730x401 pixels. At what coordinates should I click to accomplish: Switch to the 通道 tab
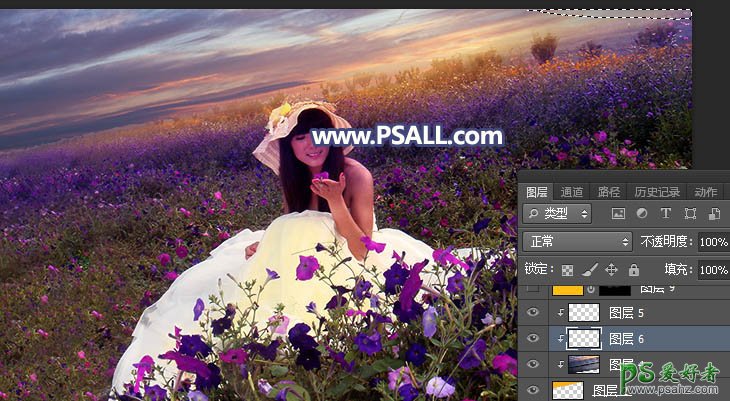[572, 192]
